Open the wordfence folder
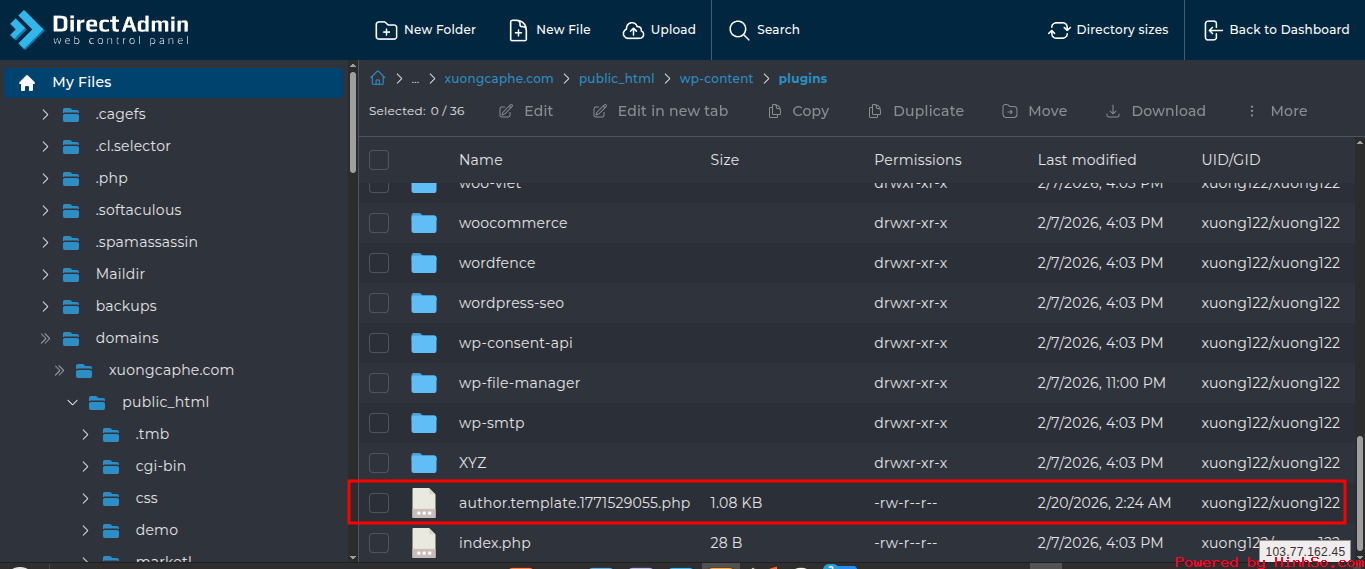1365x569 pixels. point(497,263)
